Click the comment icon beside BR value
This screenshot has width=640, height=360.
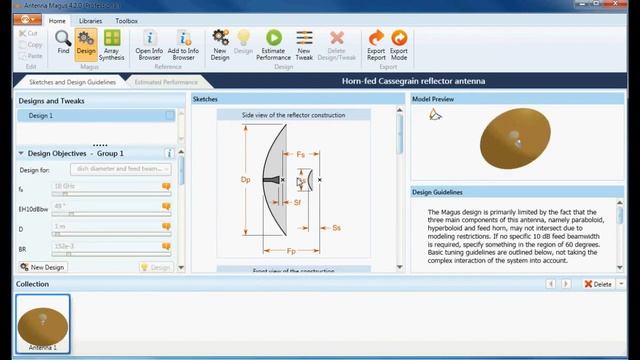(x=166, y=246)
